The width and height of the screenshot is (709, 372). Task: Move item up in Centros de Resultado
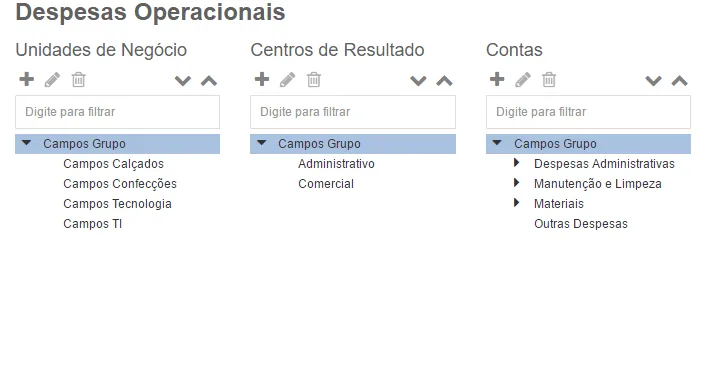[444, 81]
